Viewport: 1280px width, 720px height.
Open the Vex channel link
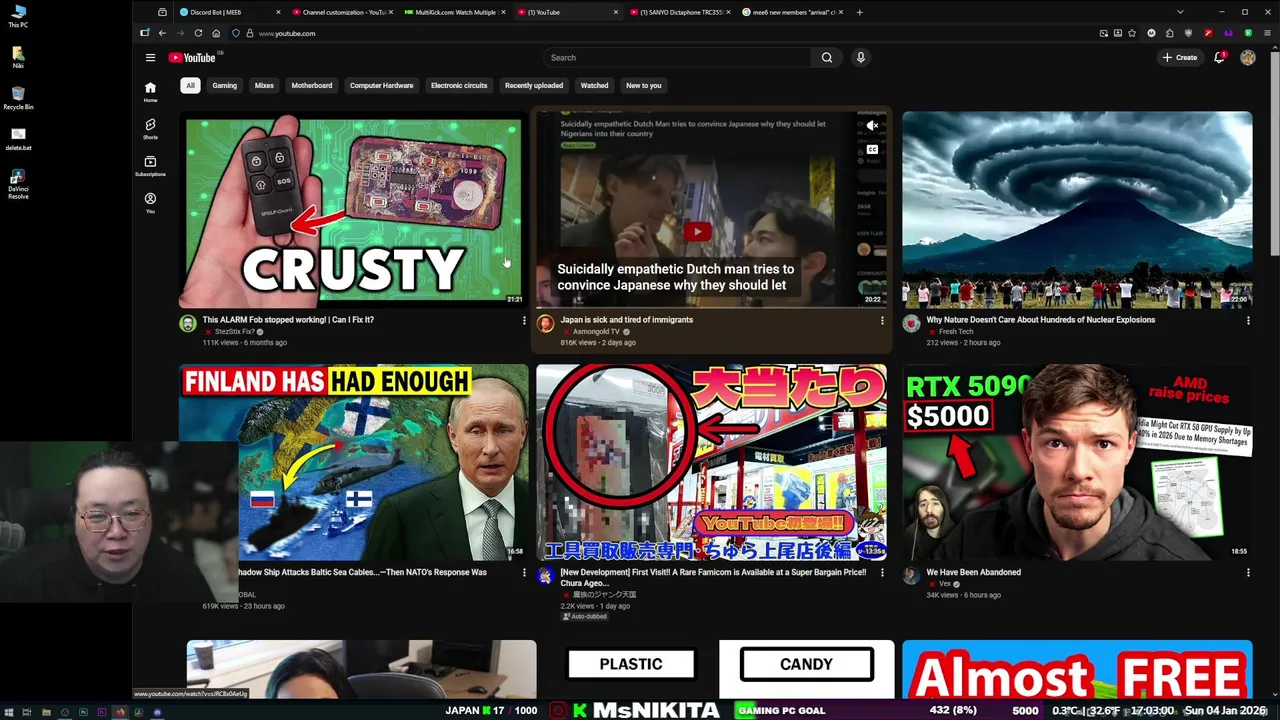pos(945,584)
